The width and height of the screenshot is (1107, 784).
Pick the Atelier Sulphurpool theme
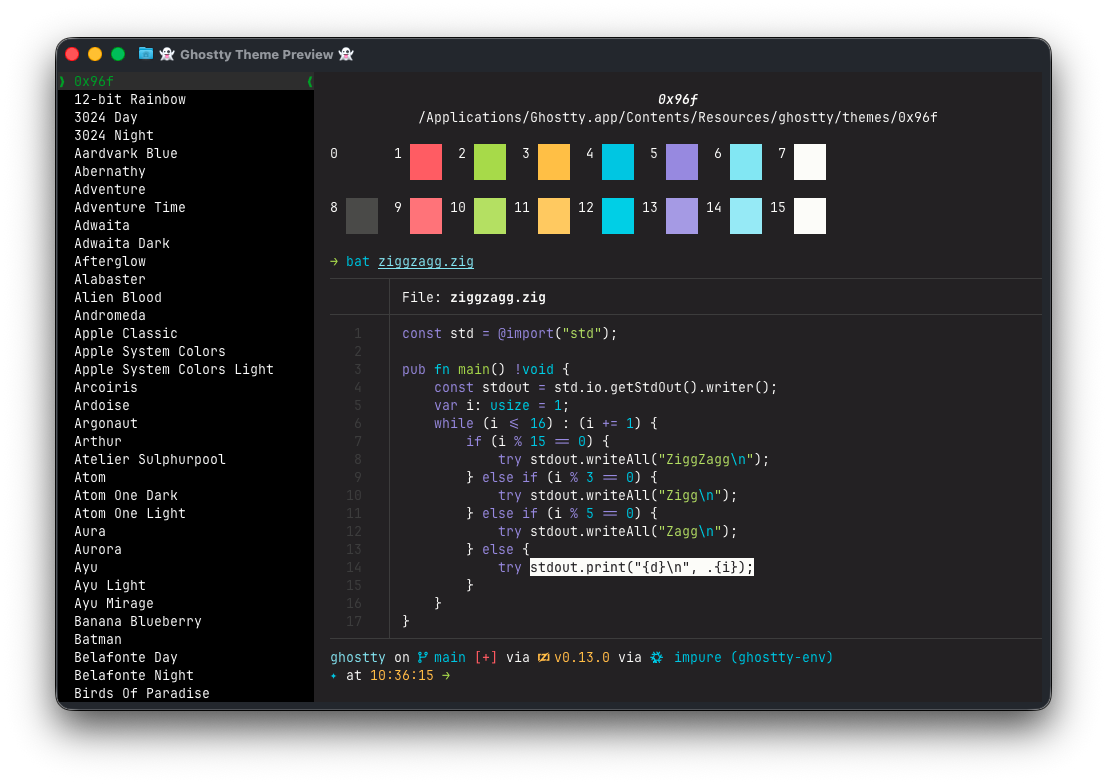tap(150, 460)
